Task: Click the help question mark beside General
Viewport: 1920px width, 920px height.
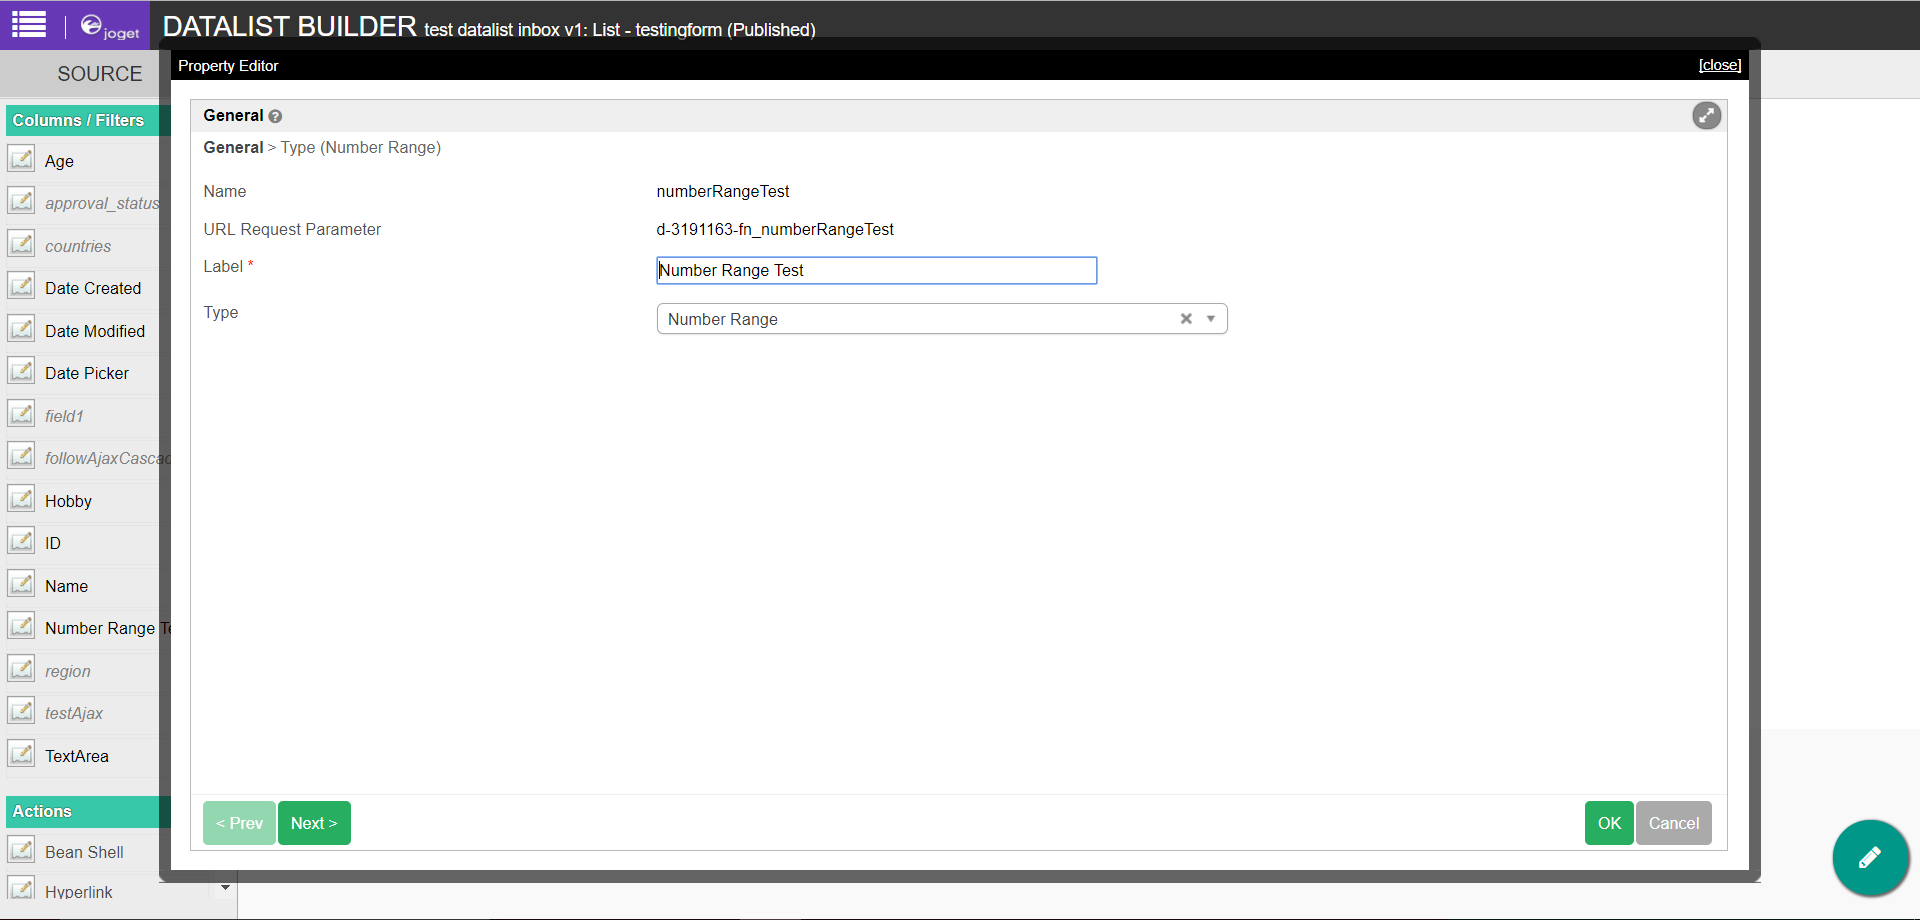Action: pyautogui.click(x=275, y=116)
